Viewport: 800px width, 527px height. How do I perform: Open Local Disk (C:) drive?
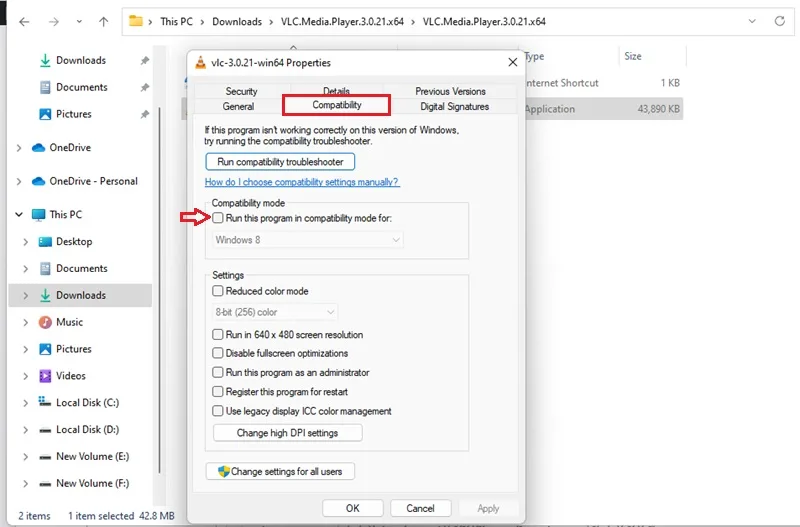87,403
